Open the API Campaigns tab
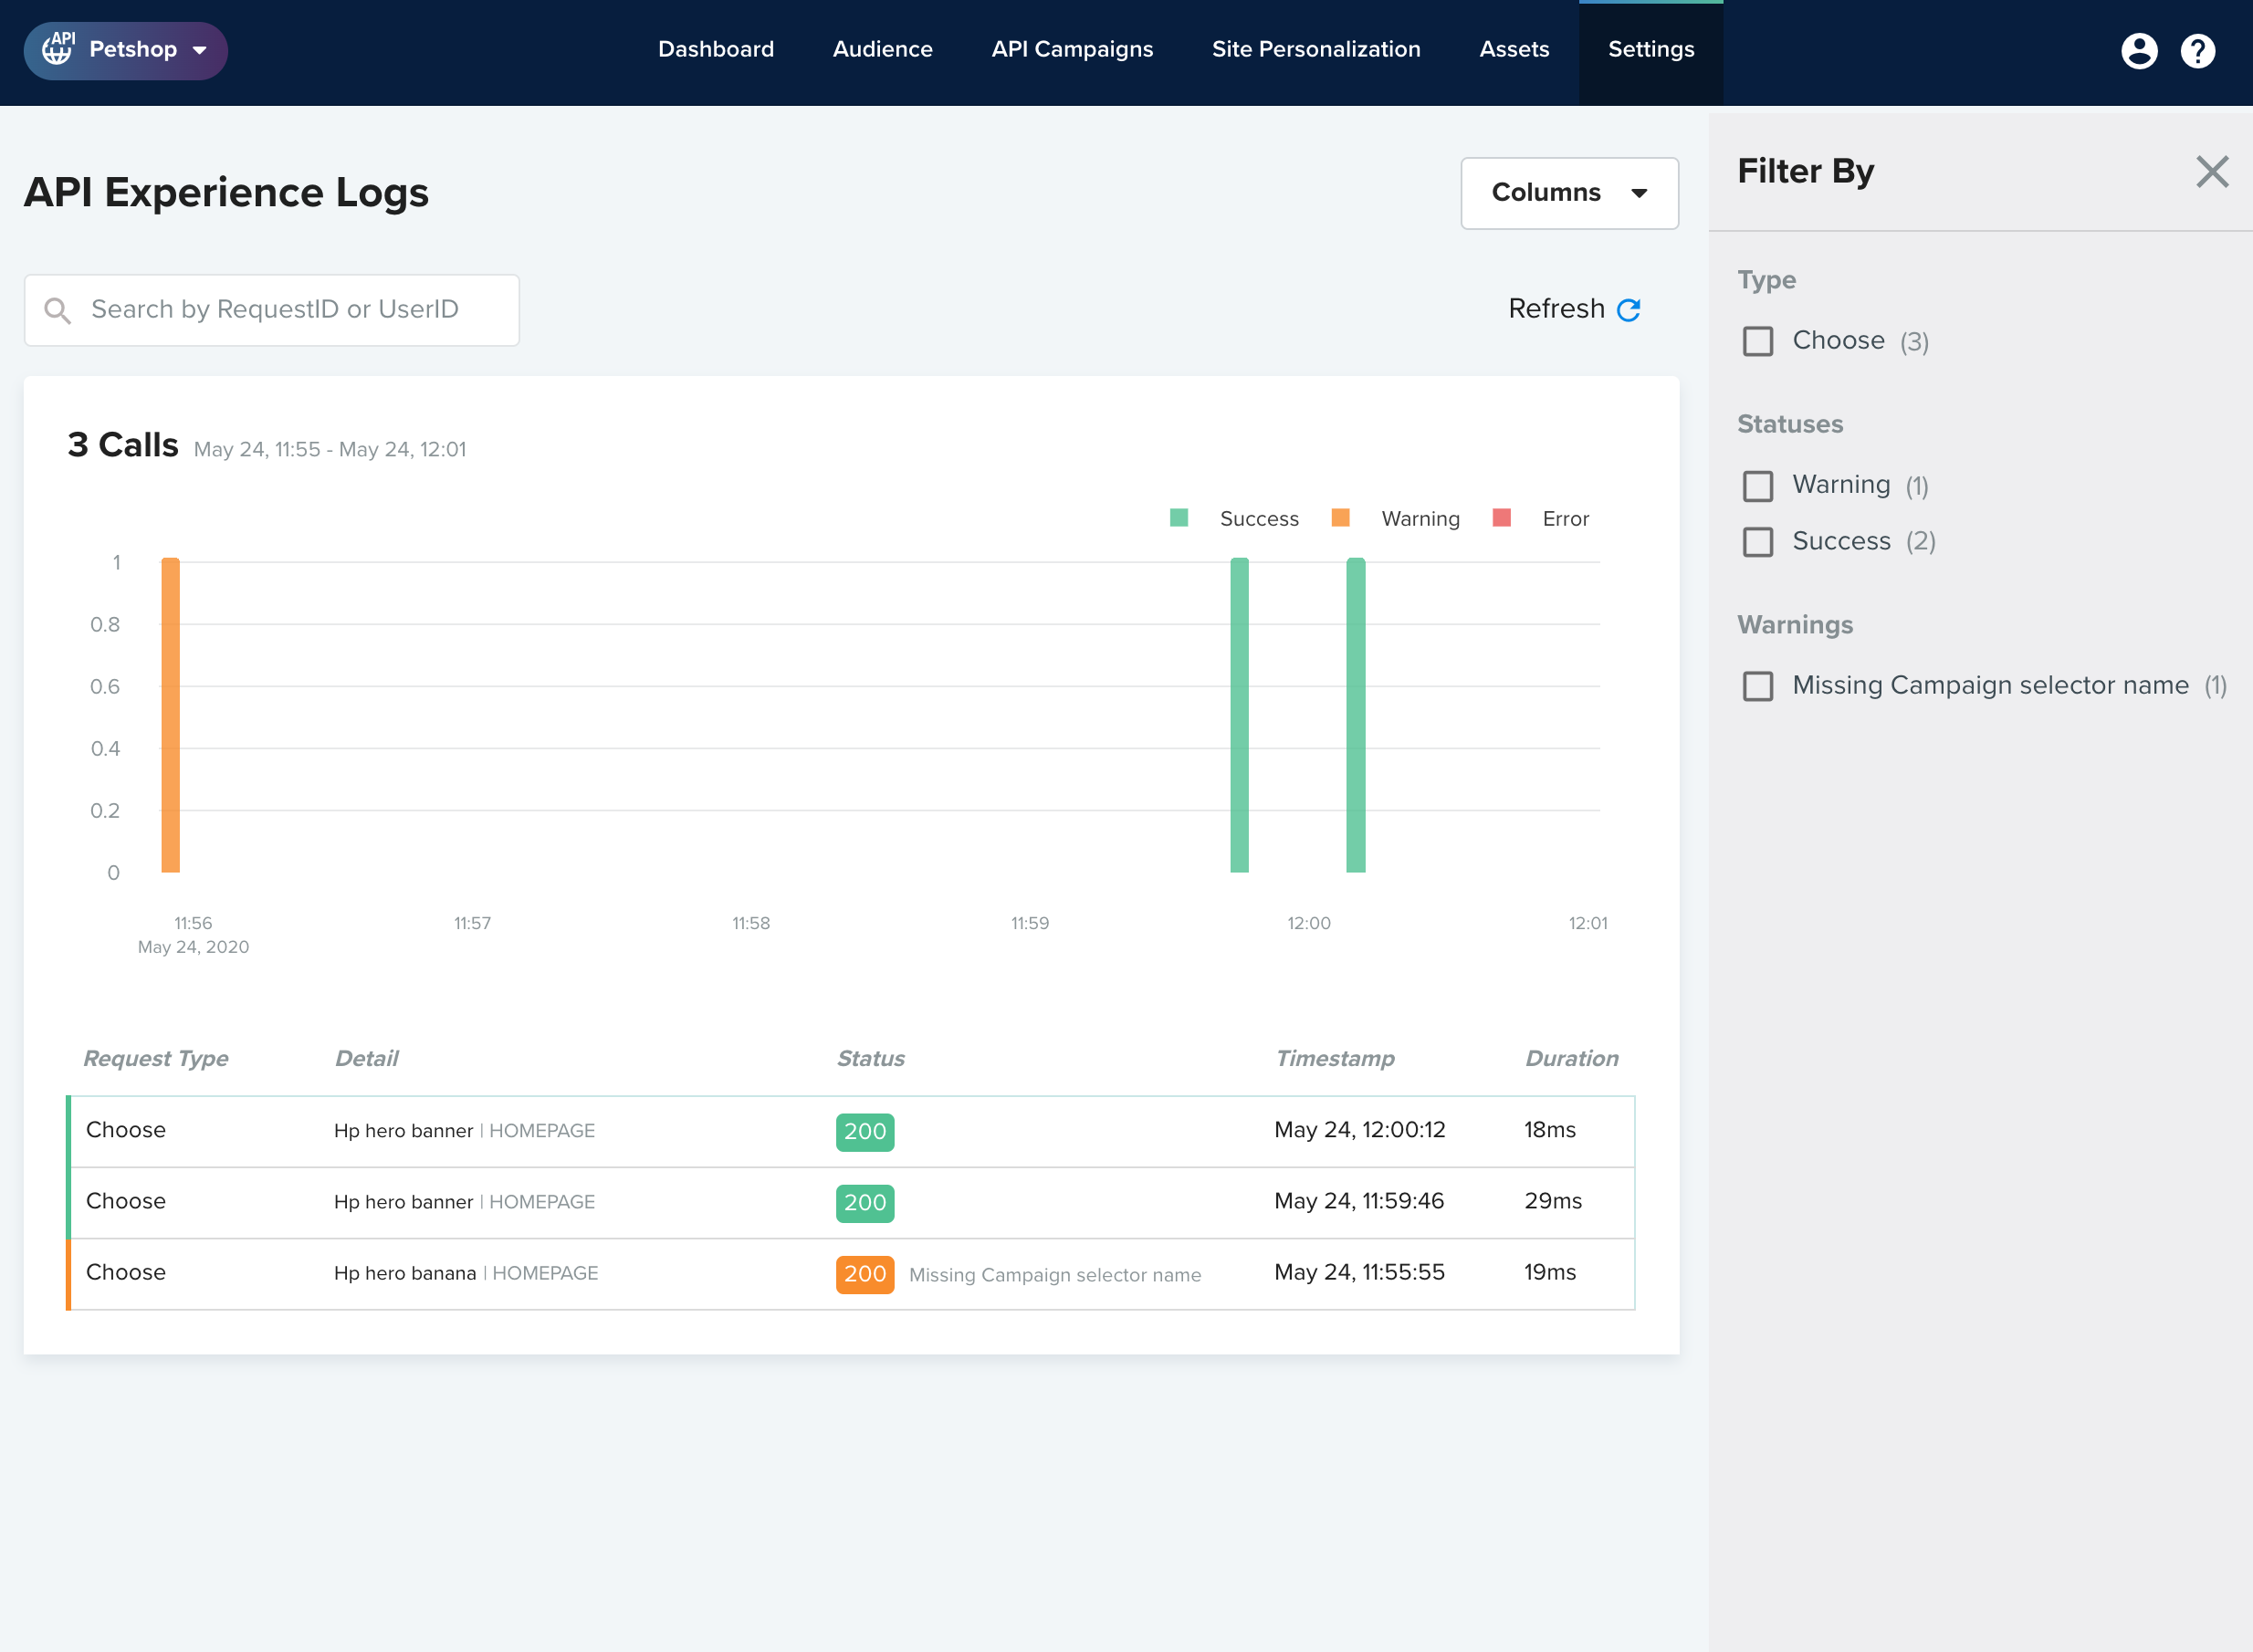 [1072, 50]
